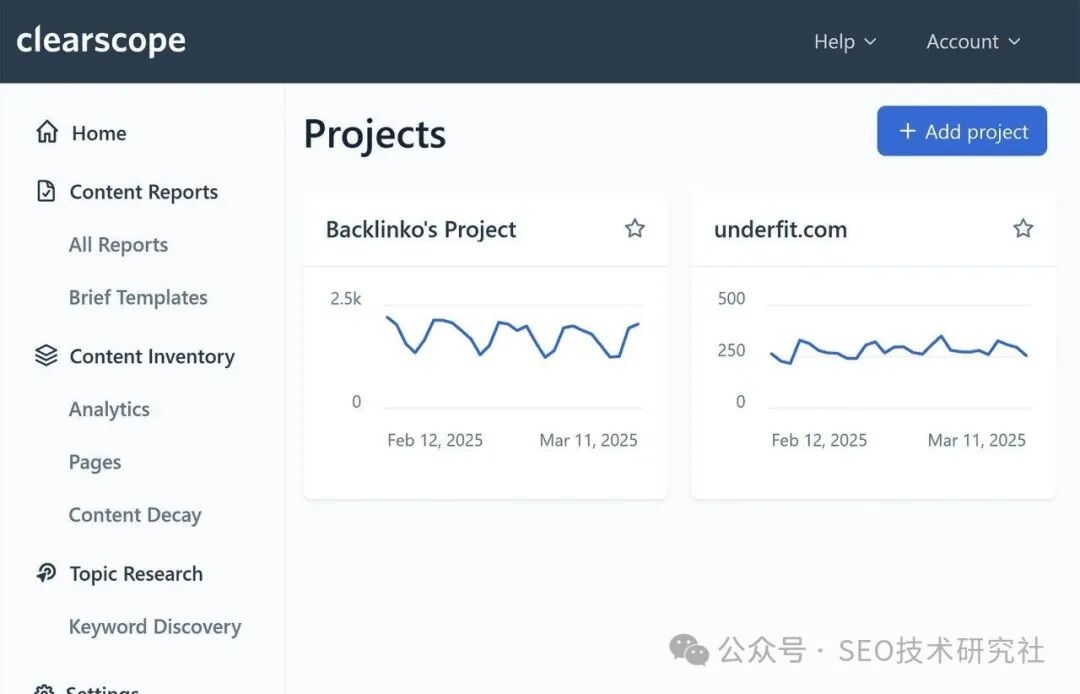Open All Reports
1080x694 pixels.
[x=118, y=244]
